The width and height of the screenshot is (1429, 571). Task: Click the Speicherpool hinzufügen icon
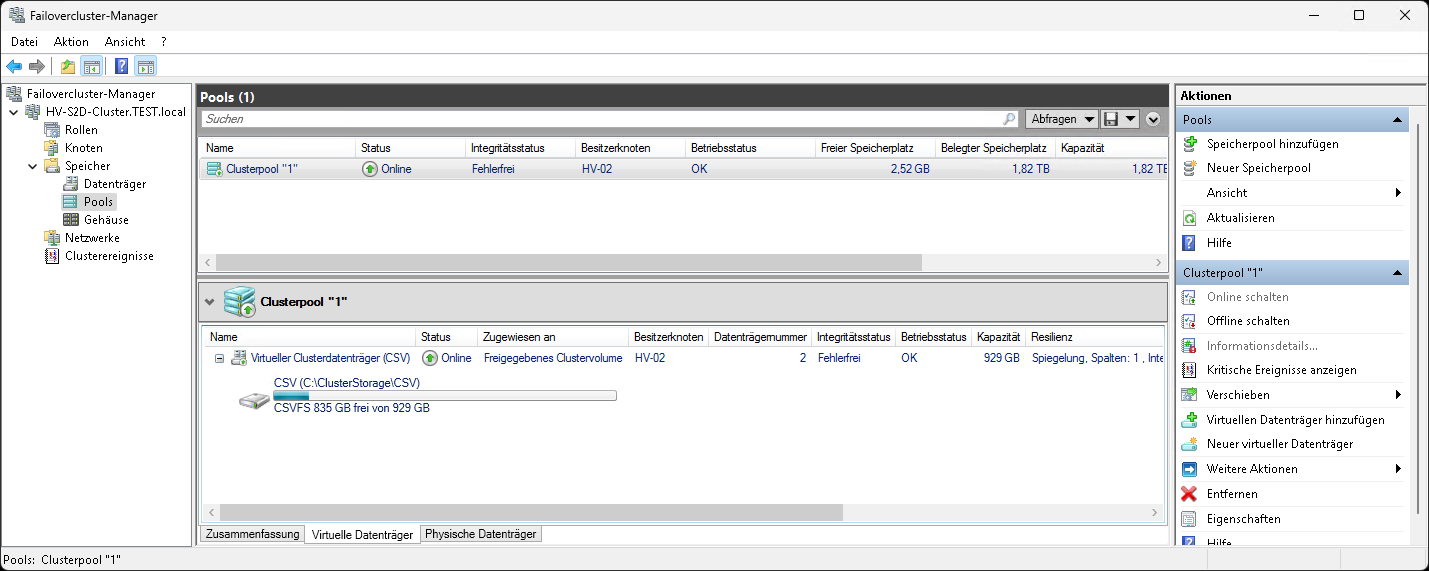[1190, 144]
